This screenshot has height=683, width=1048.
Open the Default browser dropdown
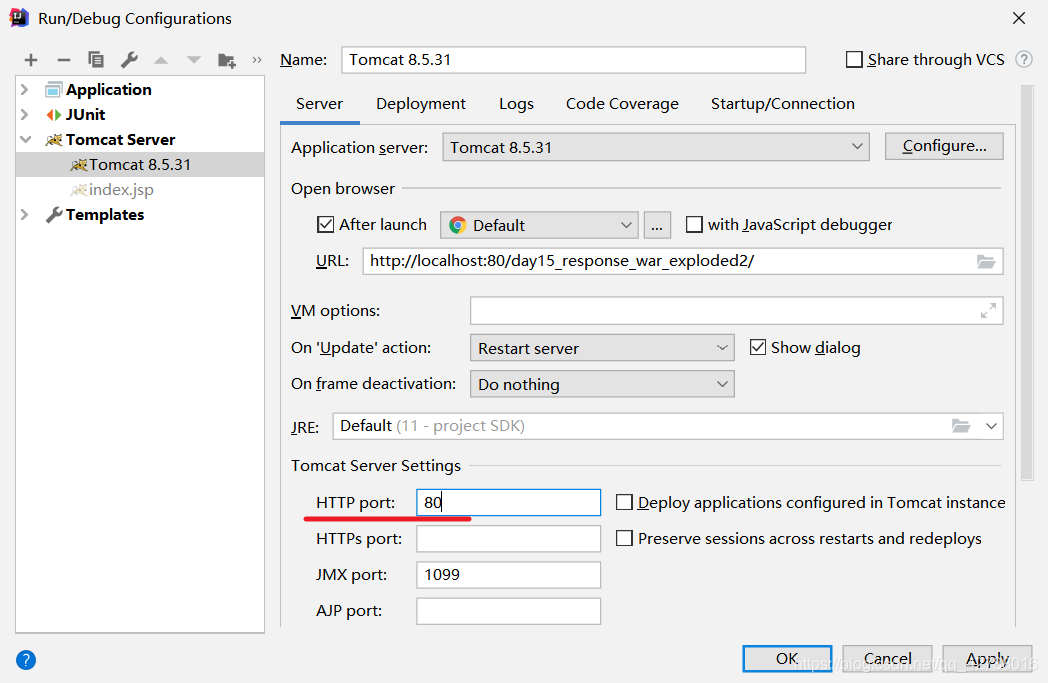click(x=539, y=225)
